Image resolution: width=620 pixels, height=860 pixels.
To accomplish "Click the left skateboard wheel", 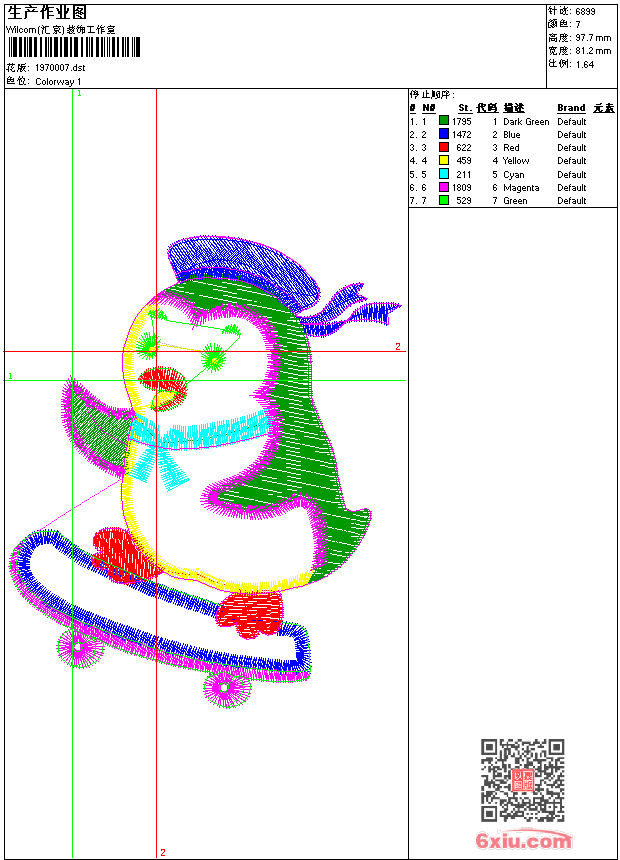I will [80, 648].
